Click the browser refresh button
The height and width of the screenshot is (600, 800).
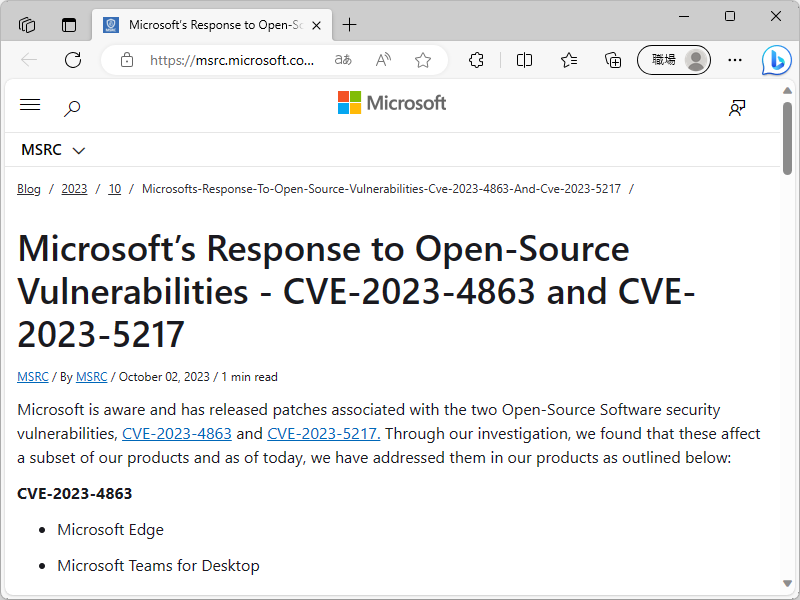[x=73, y=60]
